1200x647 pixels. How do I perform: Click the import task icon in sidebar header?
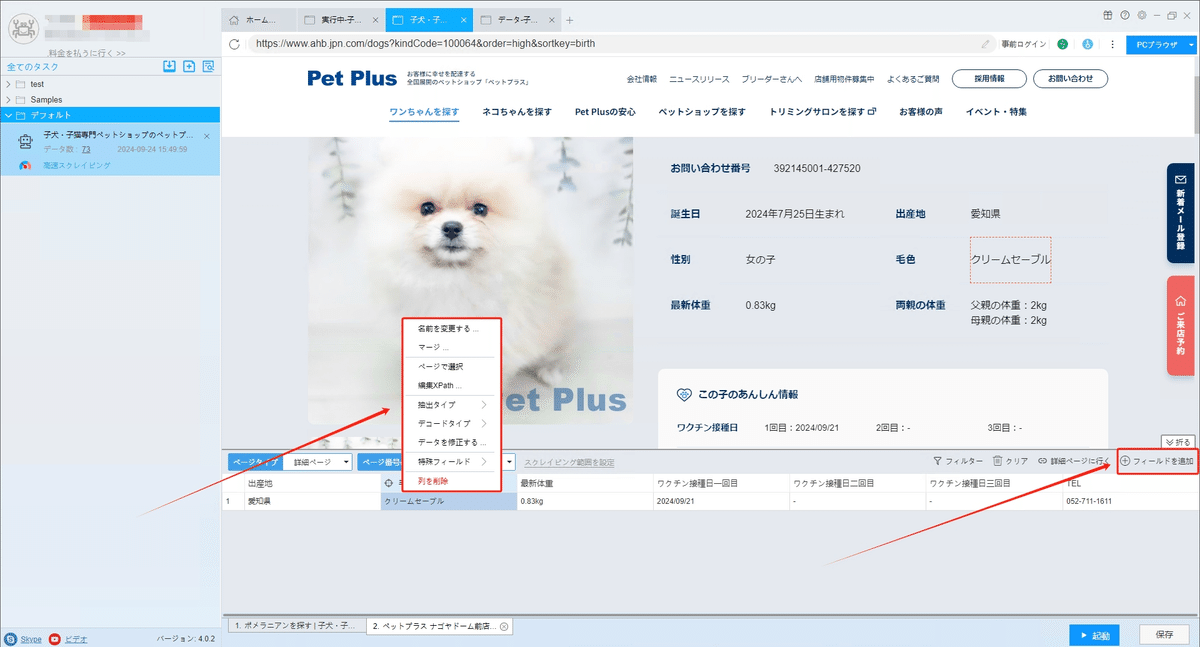169,67
